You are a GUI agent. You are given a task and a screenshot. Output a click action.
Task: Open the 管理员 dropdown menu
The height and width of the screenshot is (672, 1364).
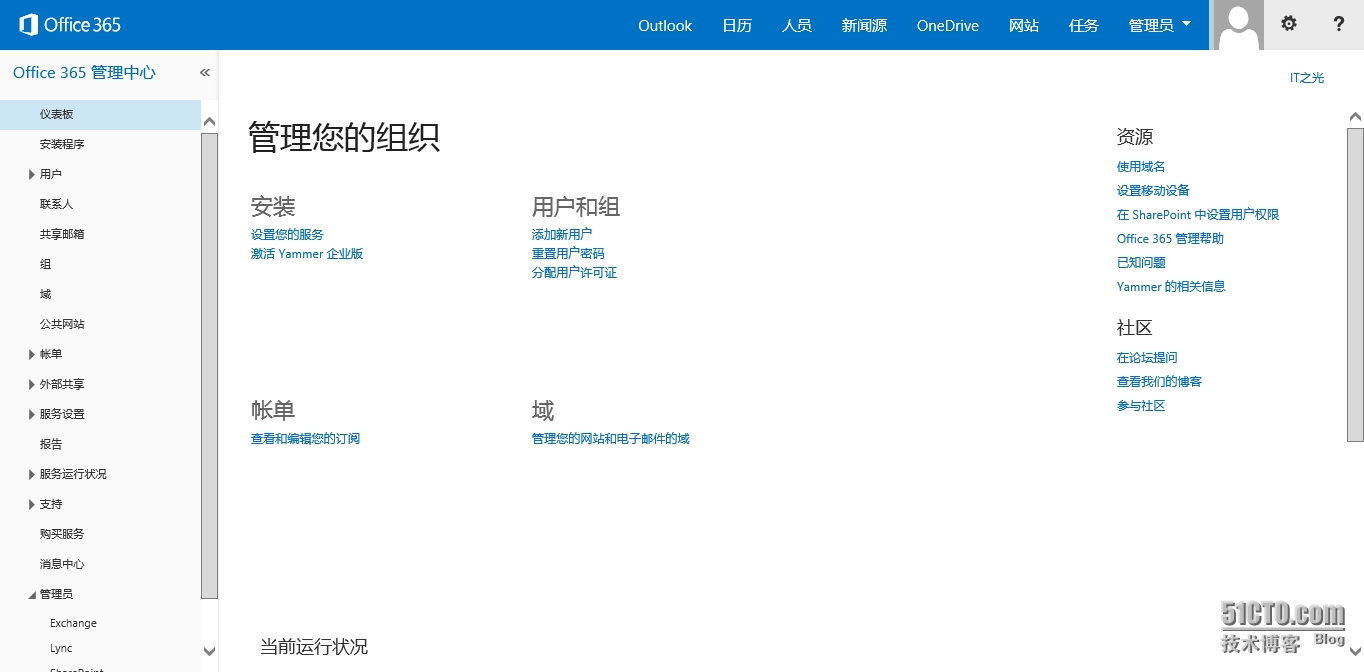coord(1160,25)
